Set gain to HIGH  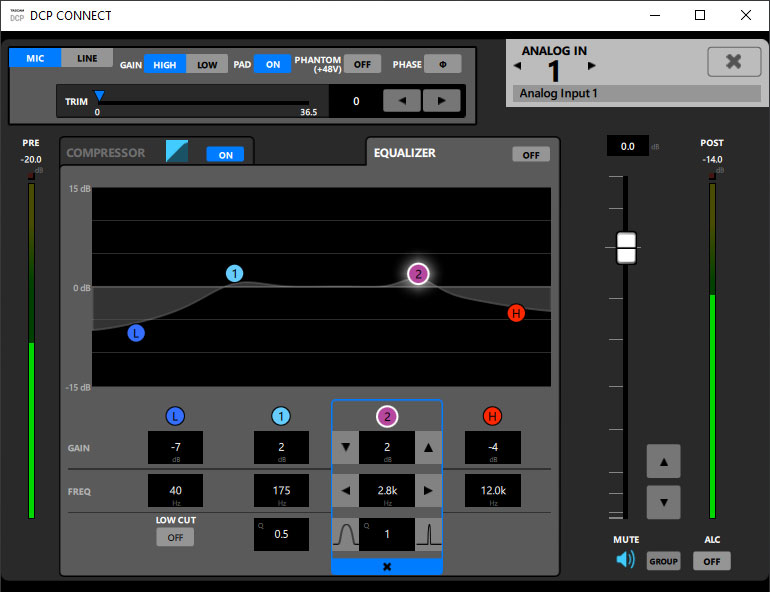165,64
